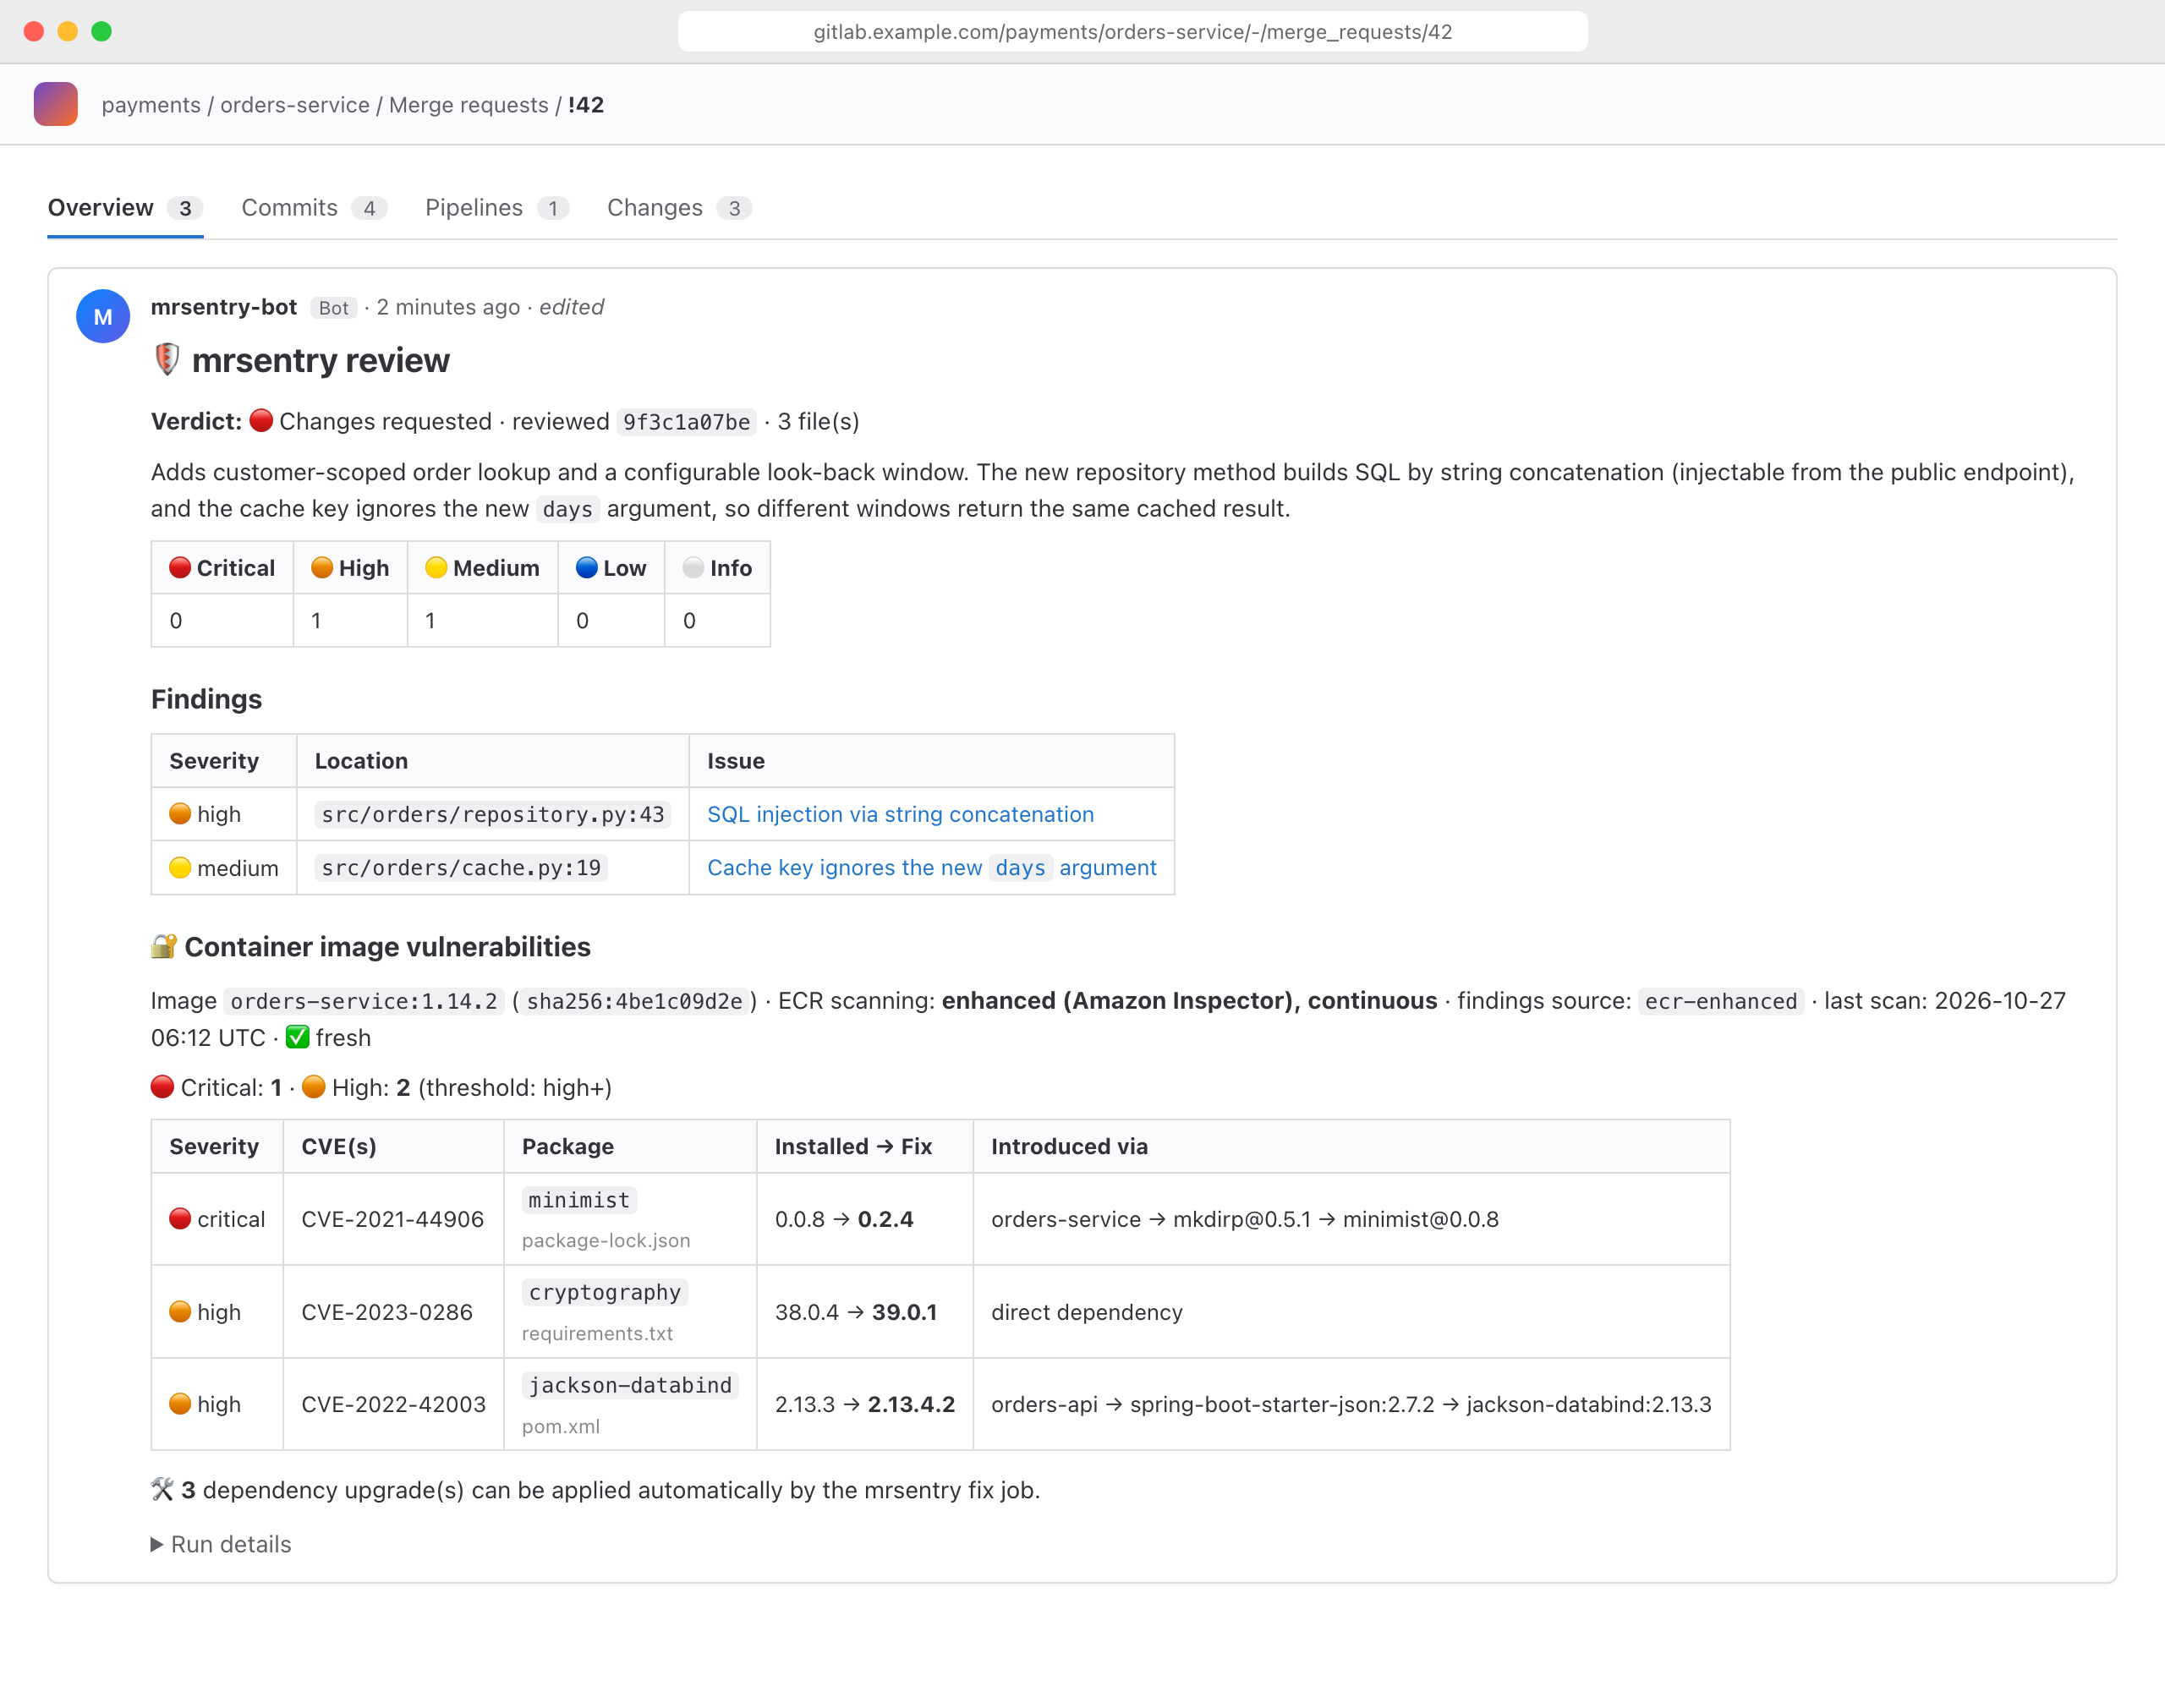Click the GitLab project avatar icon
Screen dimensions: 2165x1708
pyautogui.click(x=56, y=104)
